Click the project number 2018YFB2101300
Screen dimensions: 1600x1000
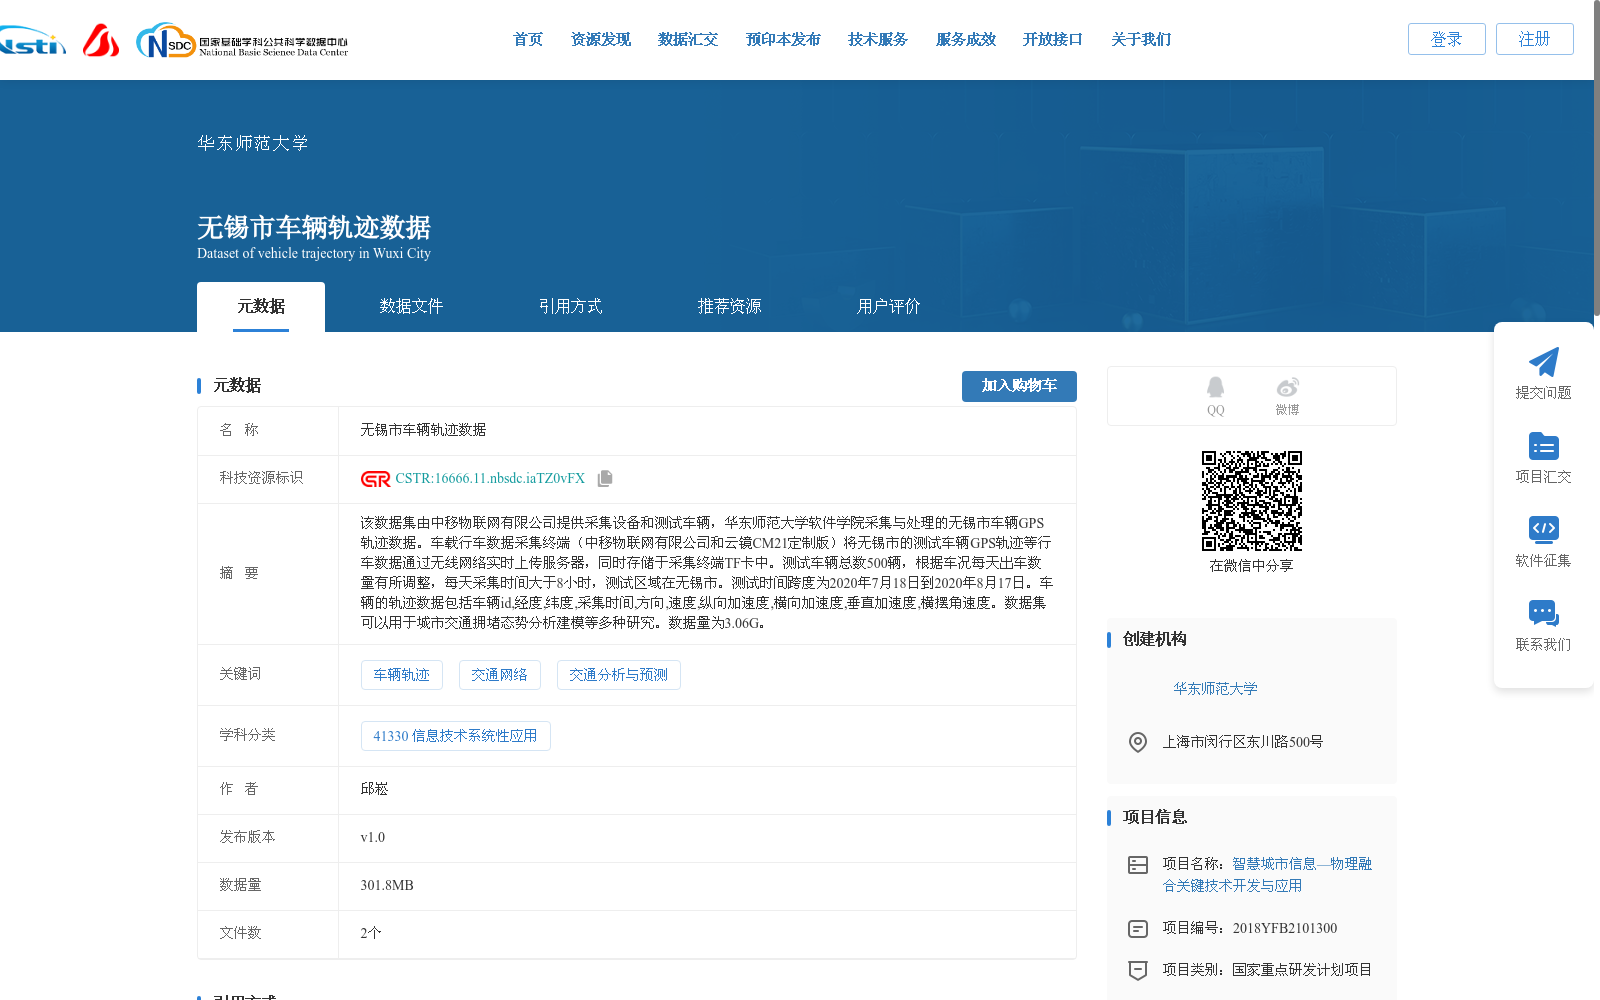[1285, 929]
